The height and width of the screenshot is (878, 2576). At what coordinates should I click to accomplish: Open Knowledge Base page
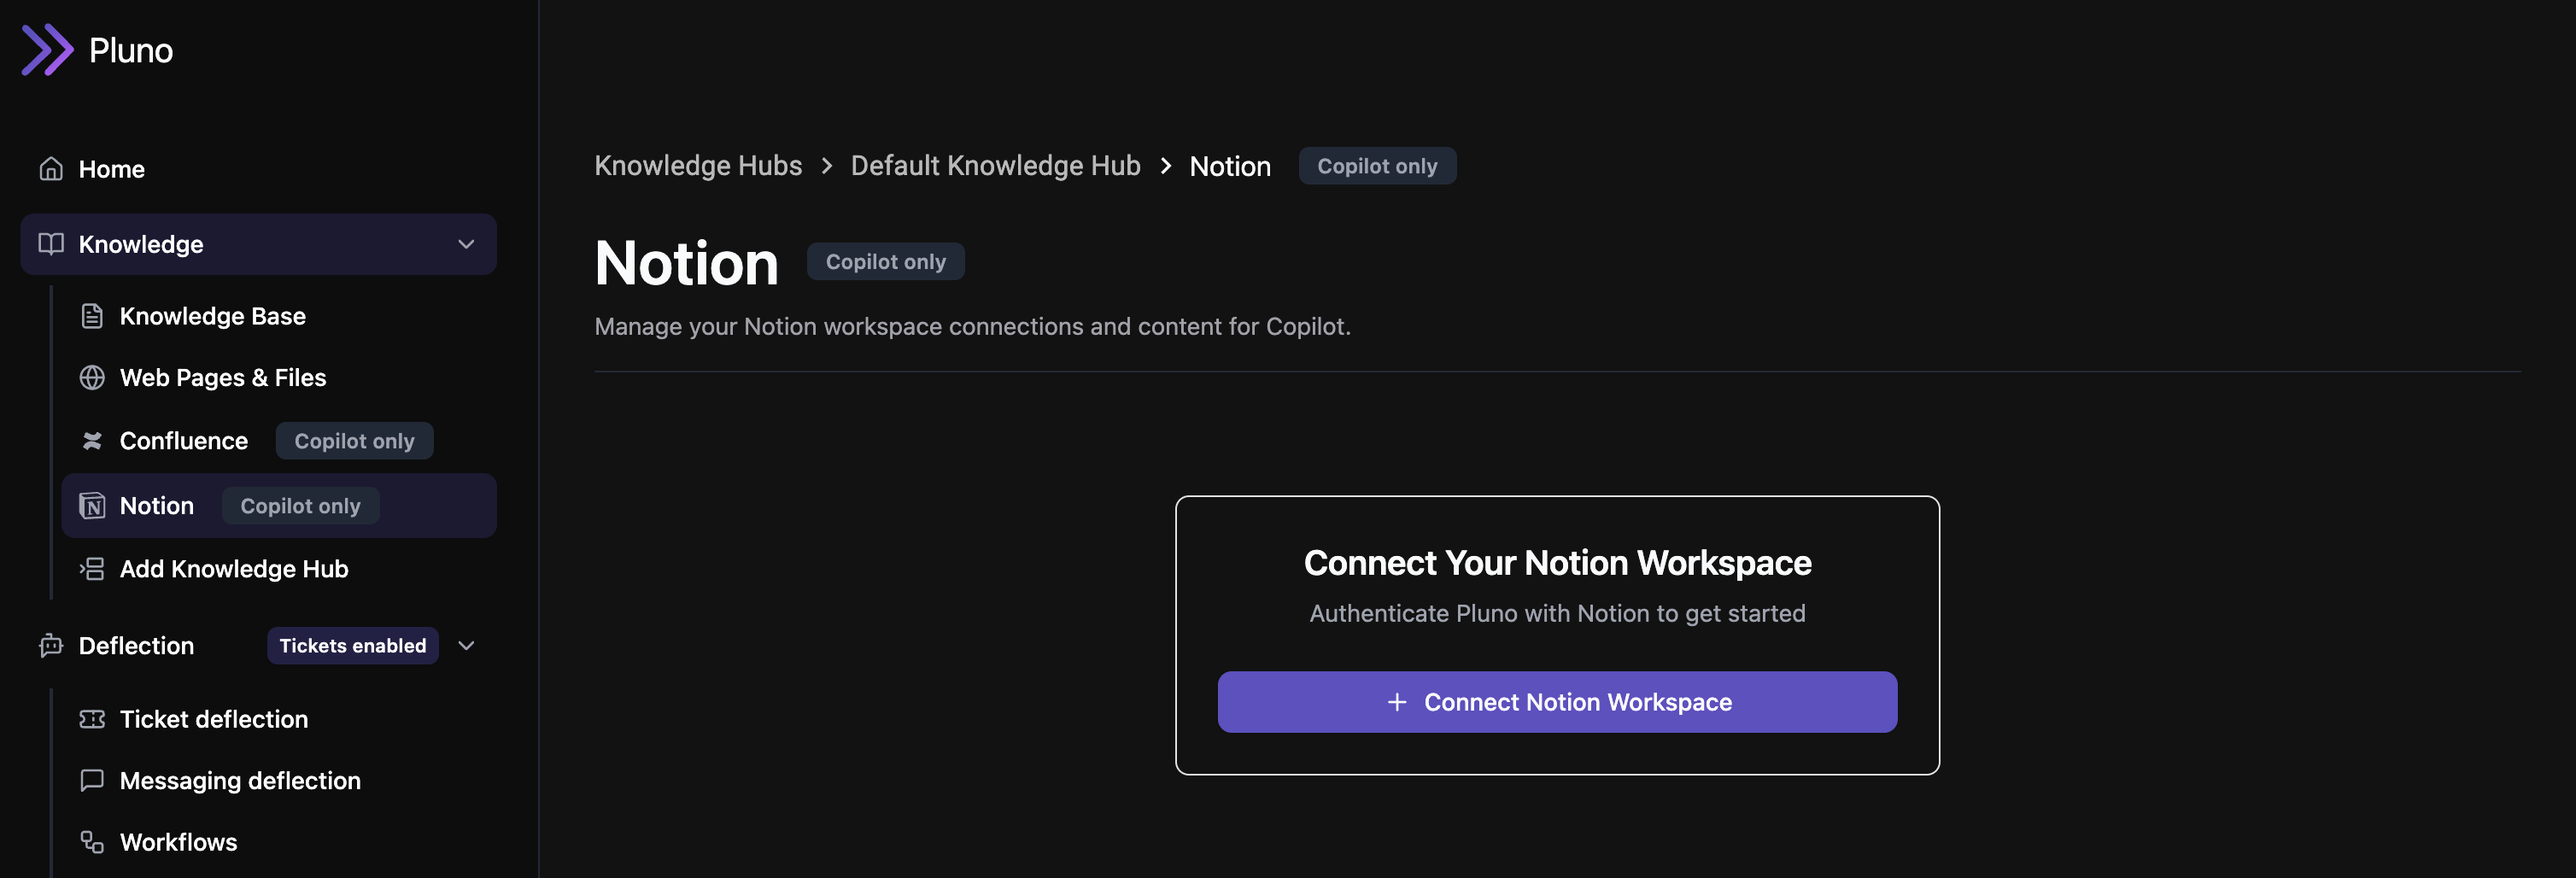pyautogui.click(x=278, y=316)
